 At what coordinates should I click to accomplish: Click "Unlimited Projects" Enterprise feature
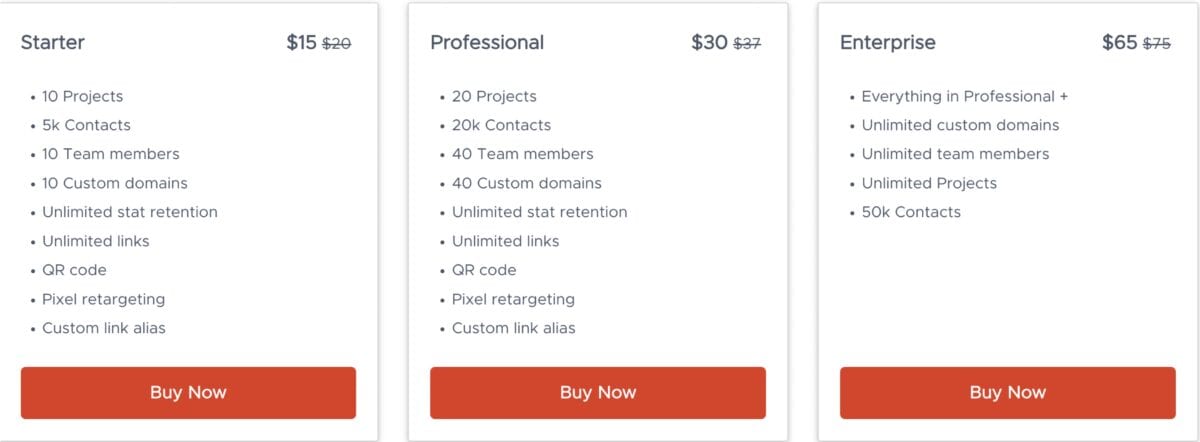pyautogui.click(x=929, y=183)
